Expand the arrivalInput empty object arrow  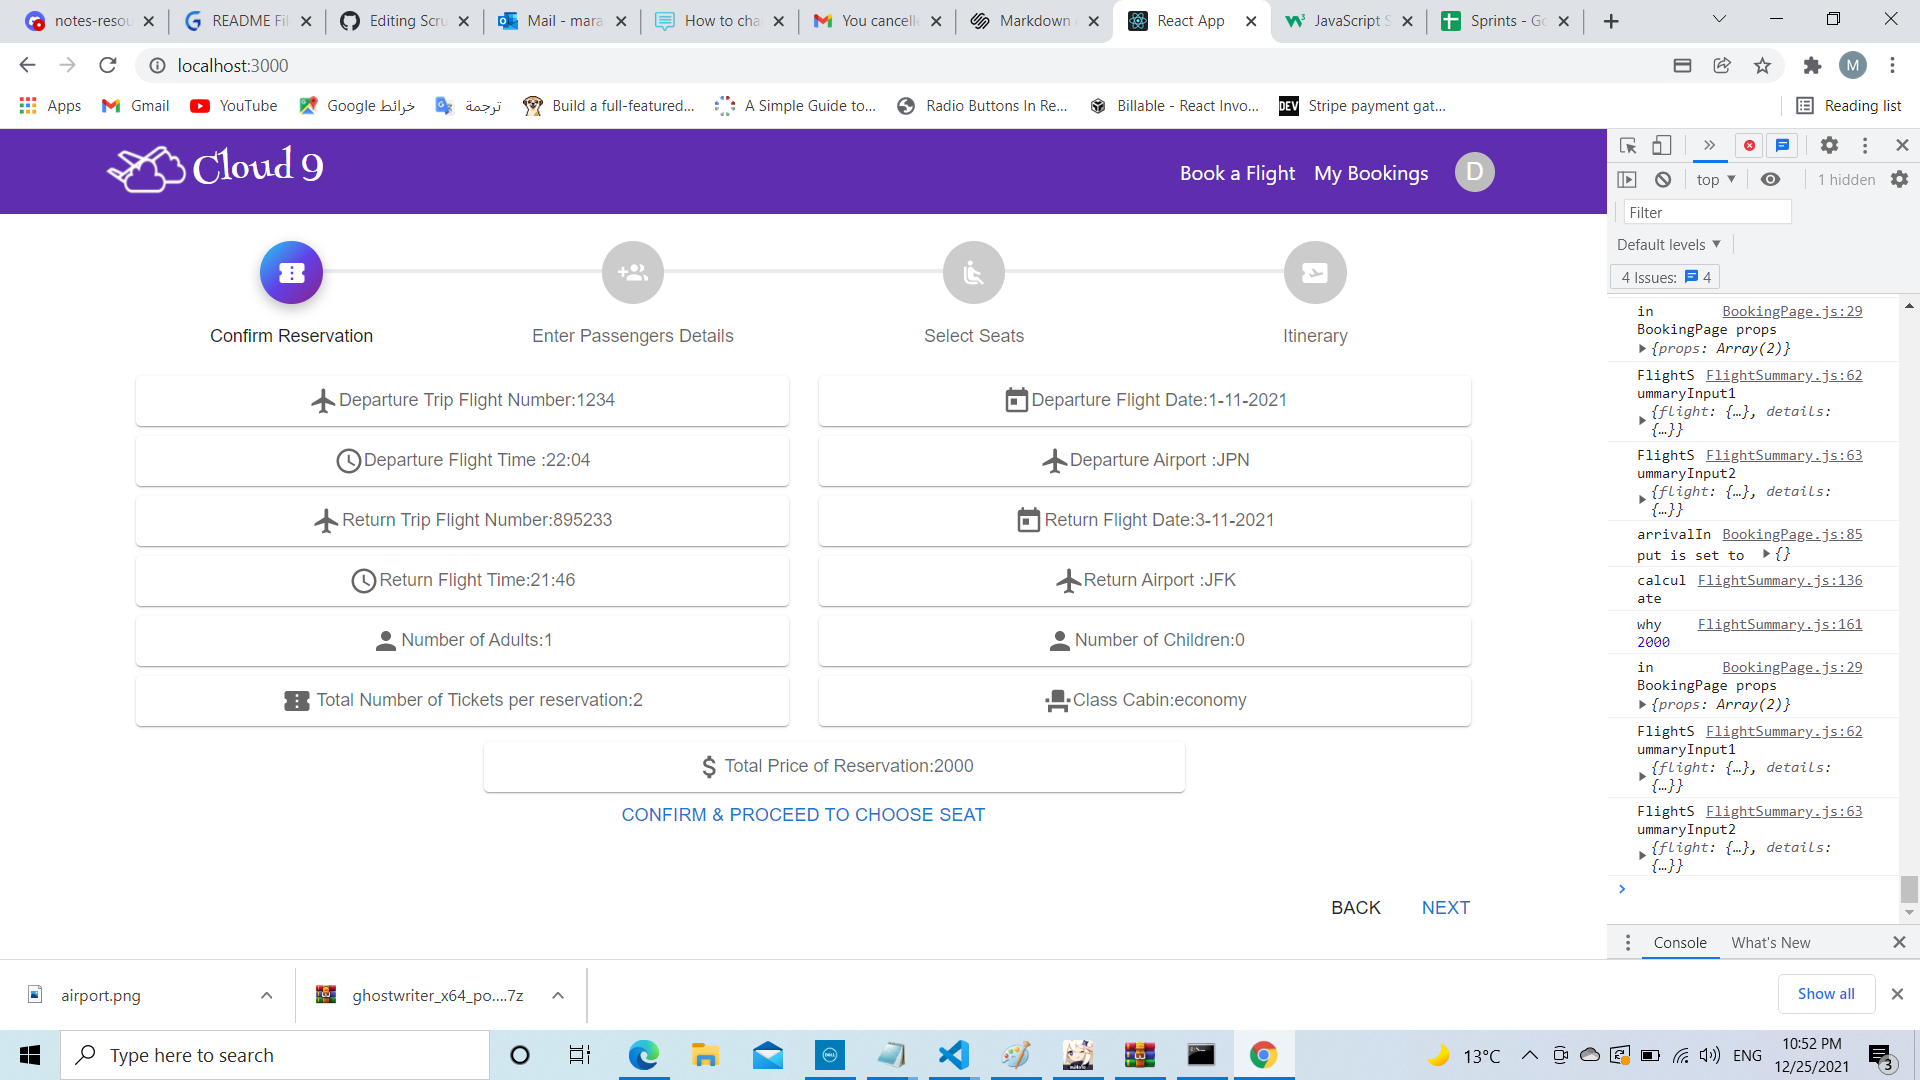pos(1767,554)
